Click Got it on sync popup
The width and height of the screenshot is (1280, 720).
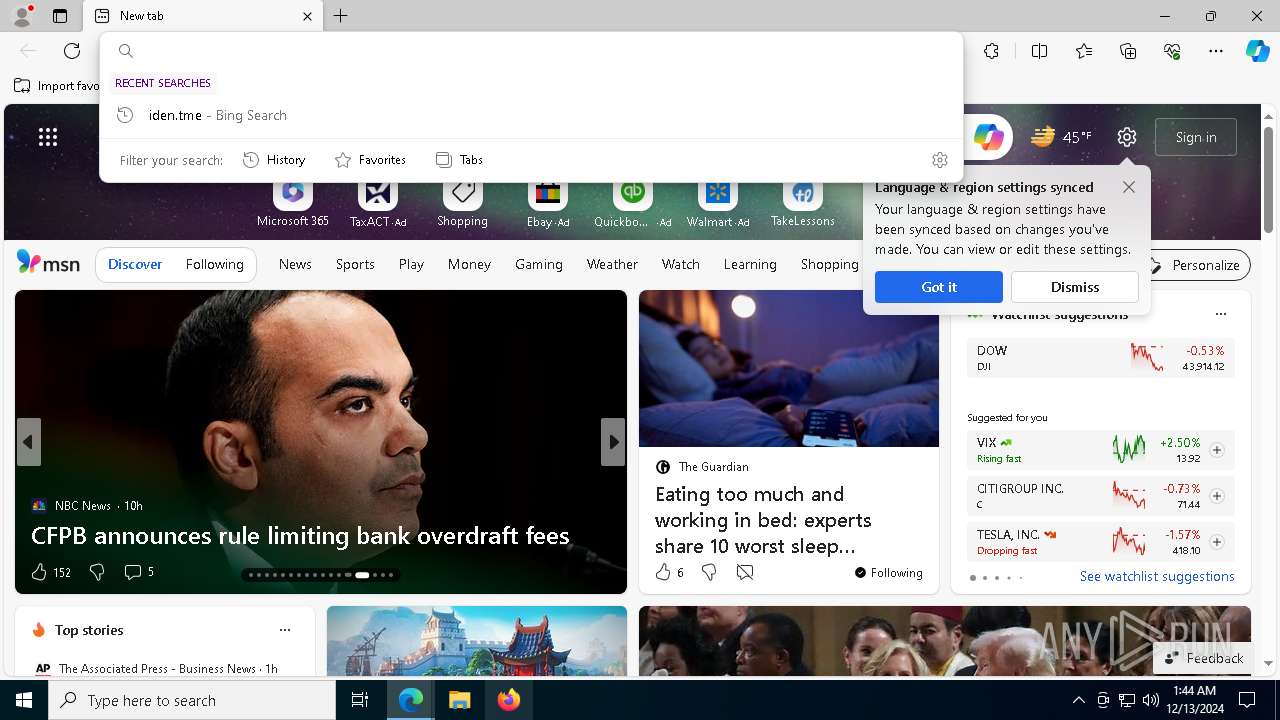(939, 287)
